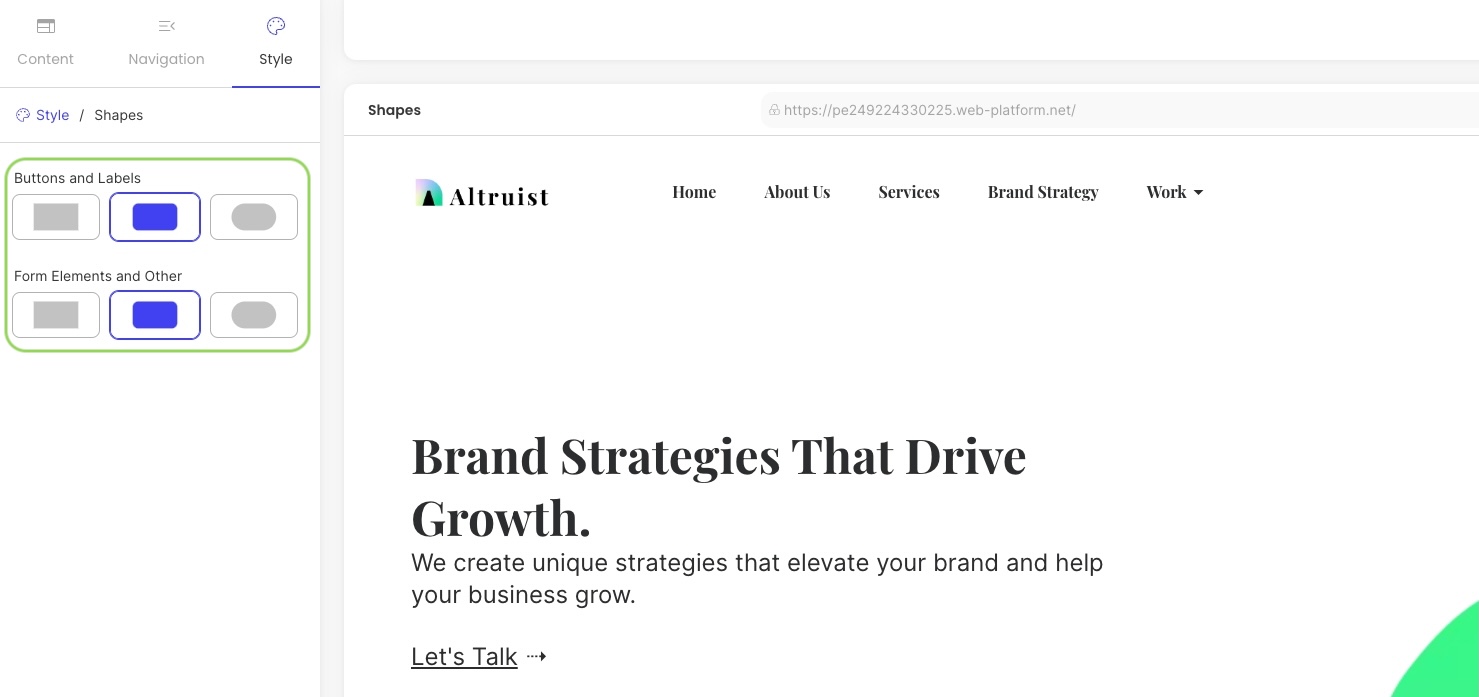Go back to the Style breadcrumb link
The width and height of the screenshot is (1479, 697).
point(52,115)
